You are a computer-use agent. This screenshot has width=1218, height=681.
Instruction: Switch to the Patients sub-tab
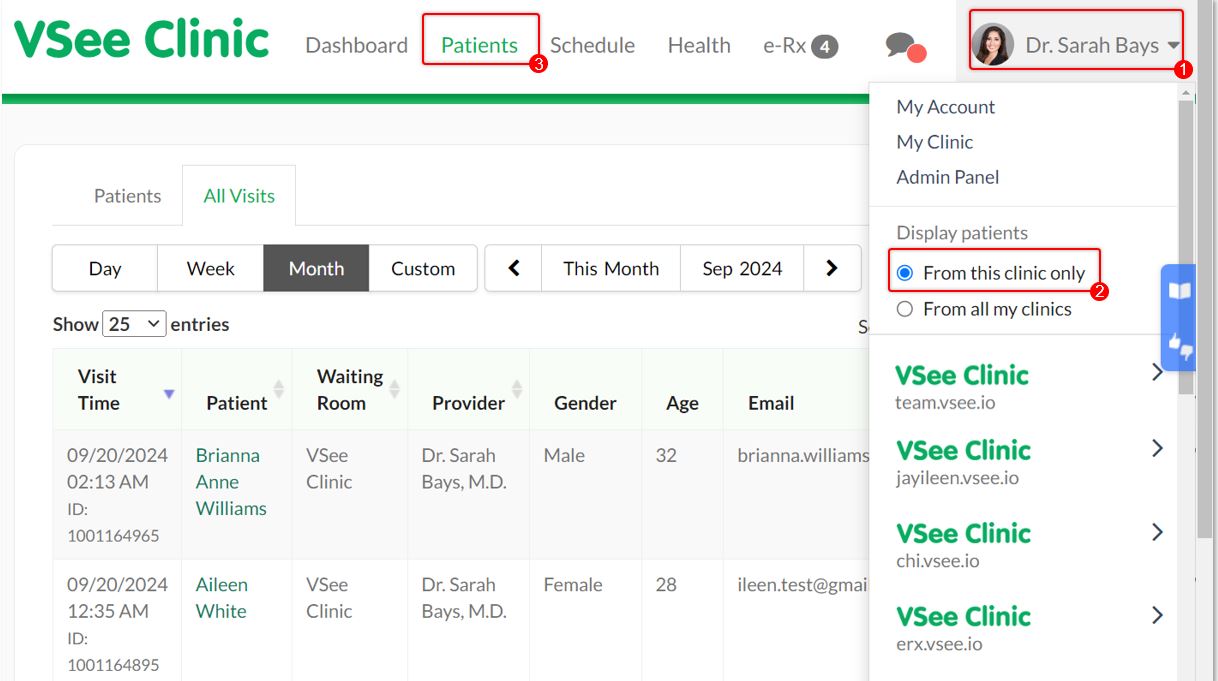(127, 196)
